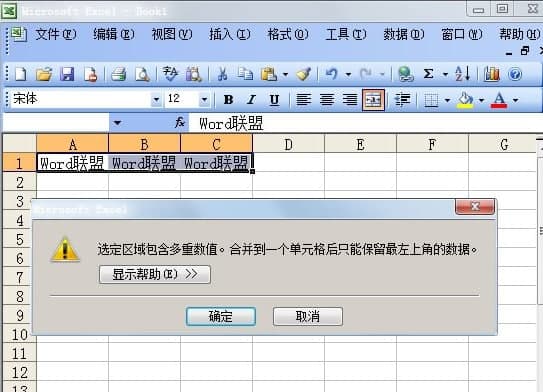Toggle Bold formatting button
Viewport: 543px width, 392px height.
228,100
